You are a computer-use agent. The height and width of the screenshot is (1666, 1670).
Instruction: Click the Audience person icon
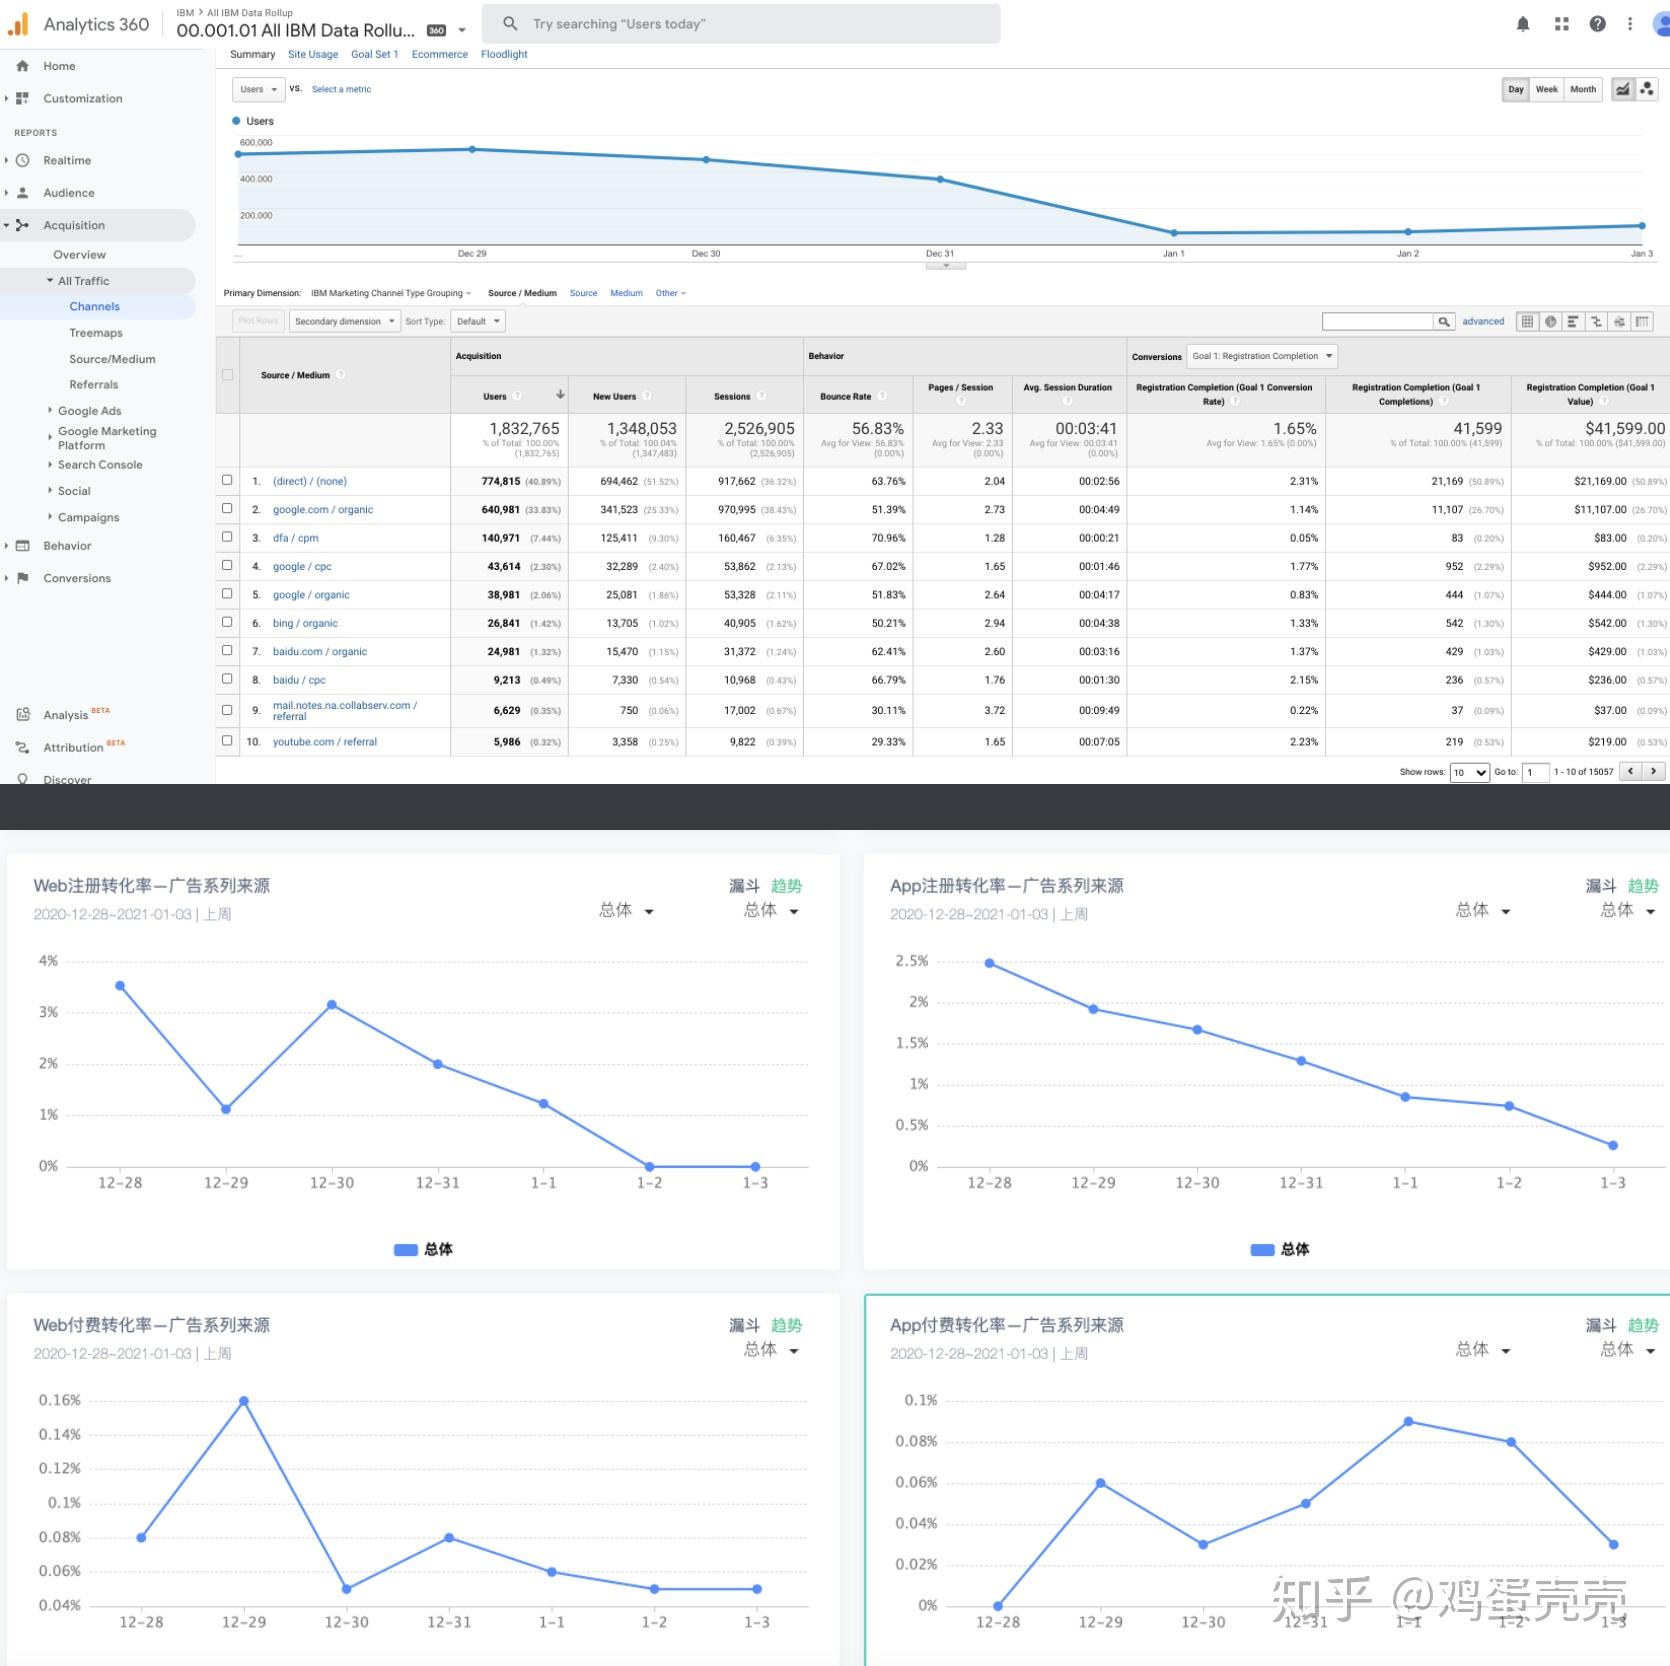(x=22, y=192)
